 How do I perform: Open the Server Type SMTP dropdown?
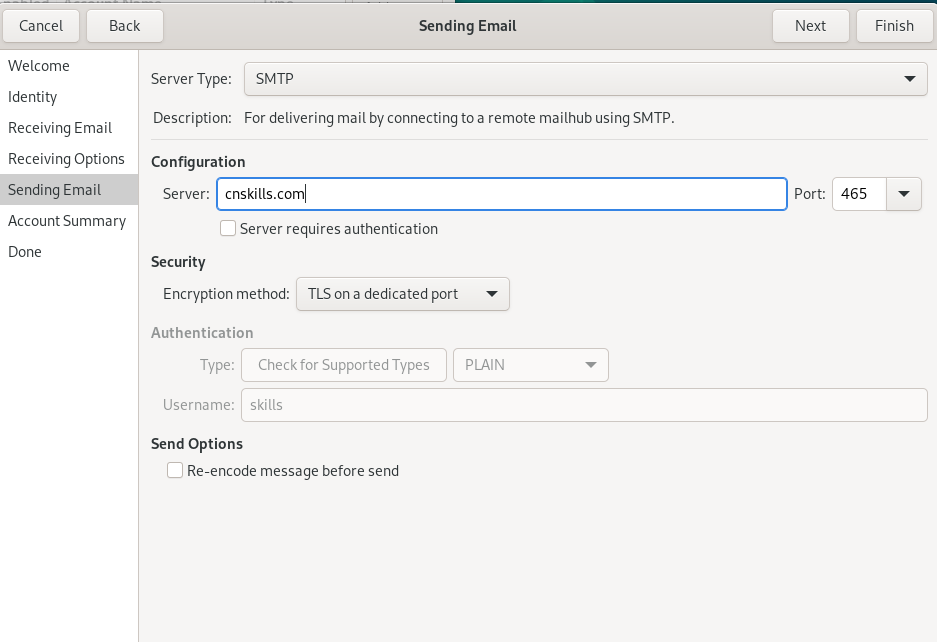[586, 79]
